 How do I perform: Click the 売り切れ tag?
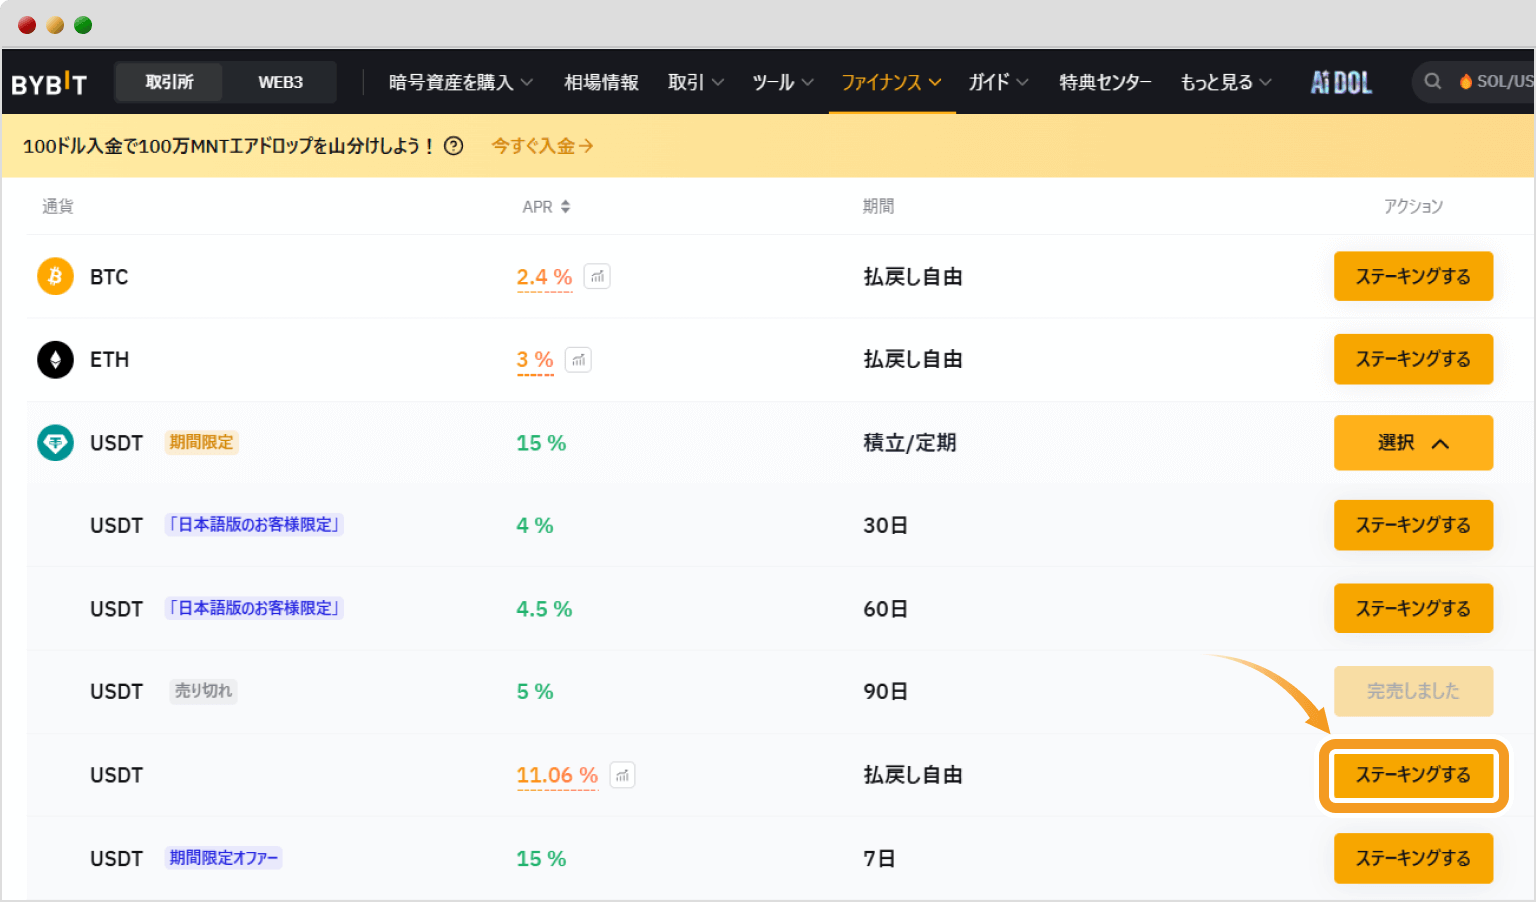(203, 691)
